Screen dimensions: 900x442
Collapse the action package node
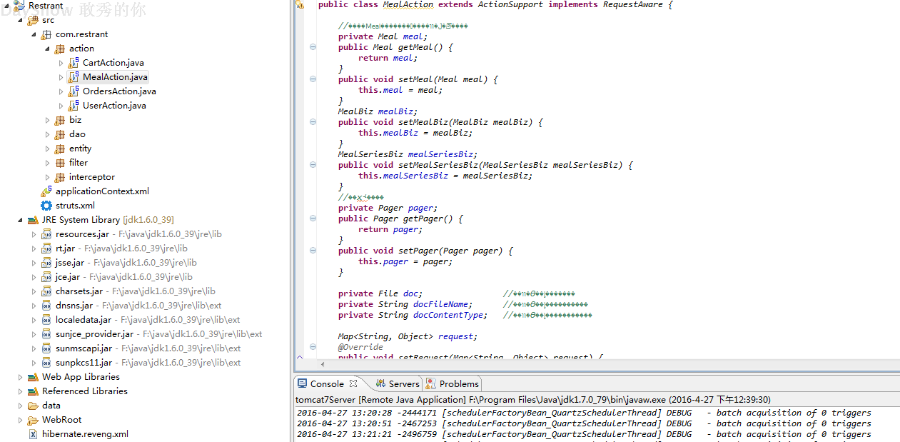point(48,49)
